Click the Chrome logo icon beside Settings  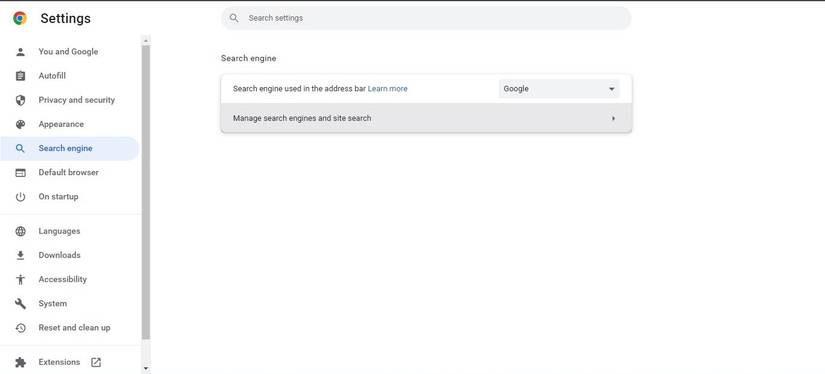click(x=20, y=18)
